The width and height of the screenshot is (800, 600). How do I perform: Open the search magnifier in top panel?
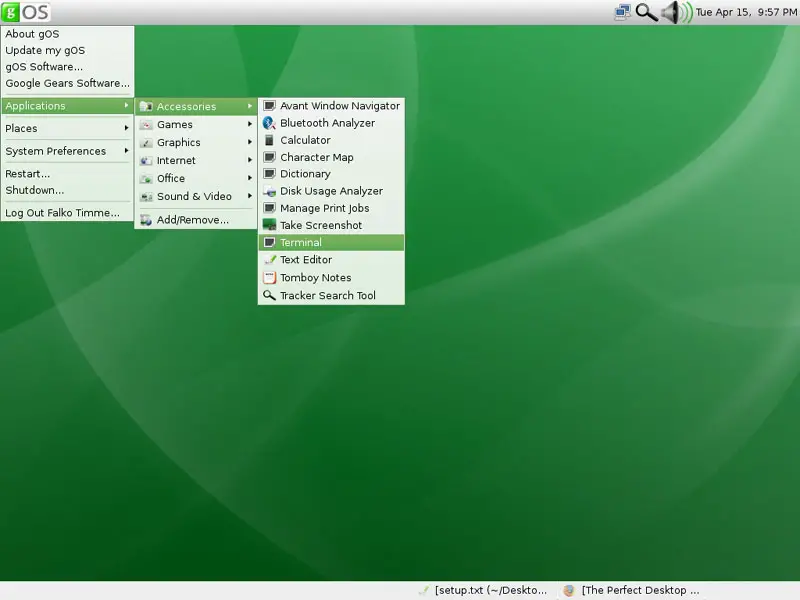pos(646,12)
